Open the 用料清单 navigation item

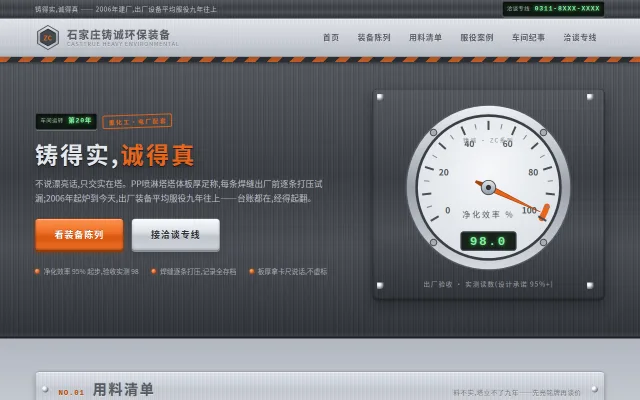[425, 38]
